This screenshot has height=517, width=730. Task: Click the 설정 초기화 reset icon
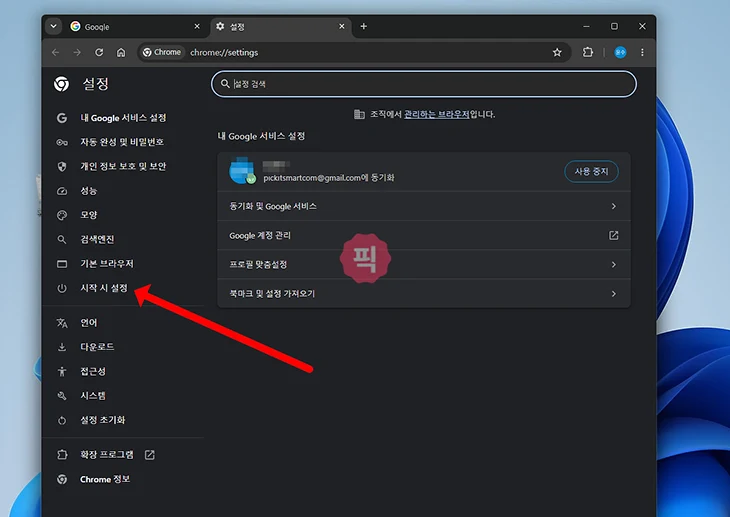pyautogui.click(x=62, y=420)
